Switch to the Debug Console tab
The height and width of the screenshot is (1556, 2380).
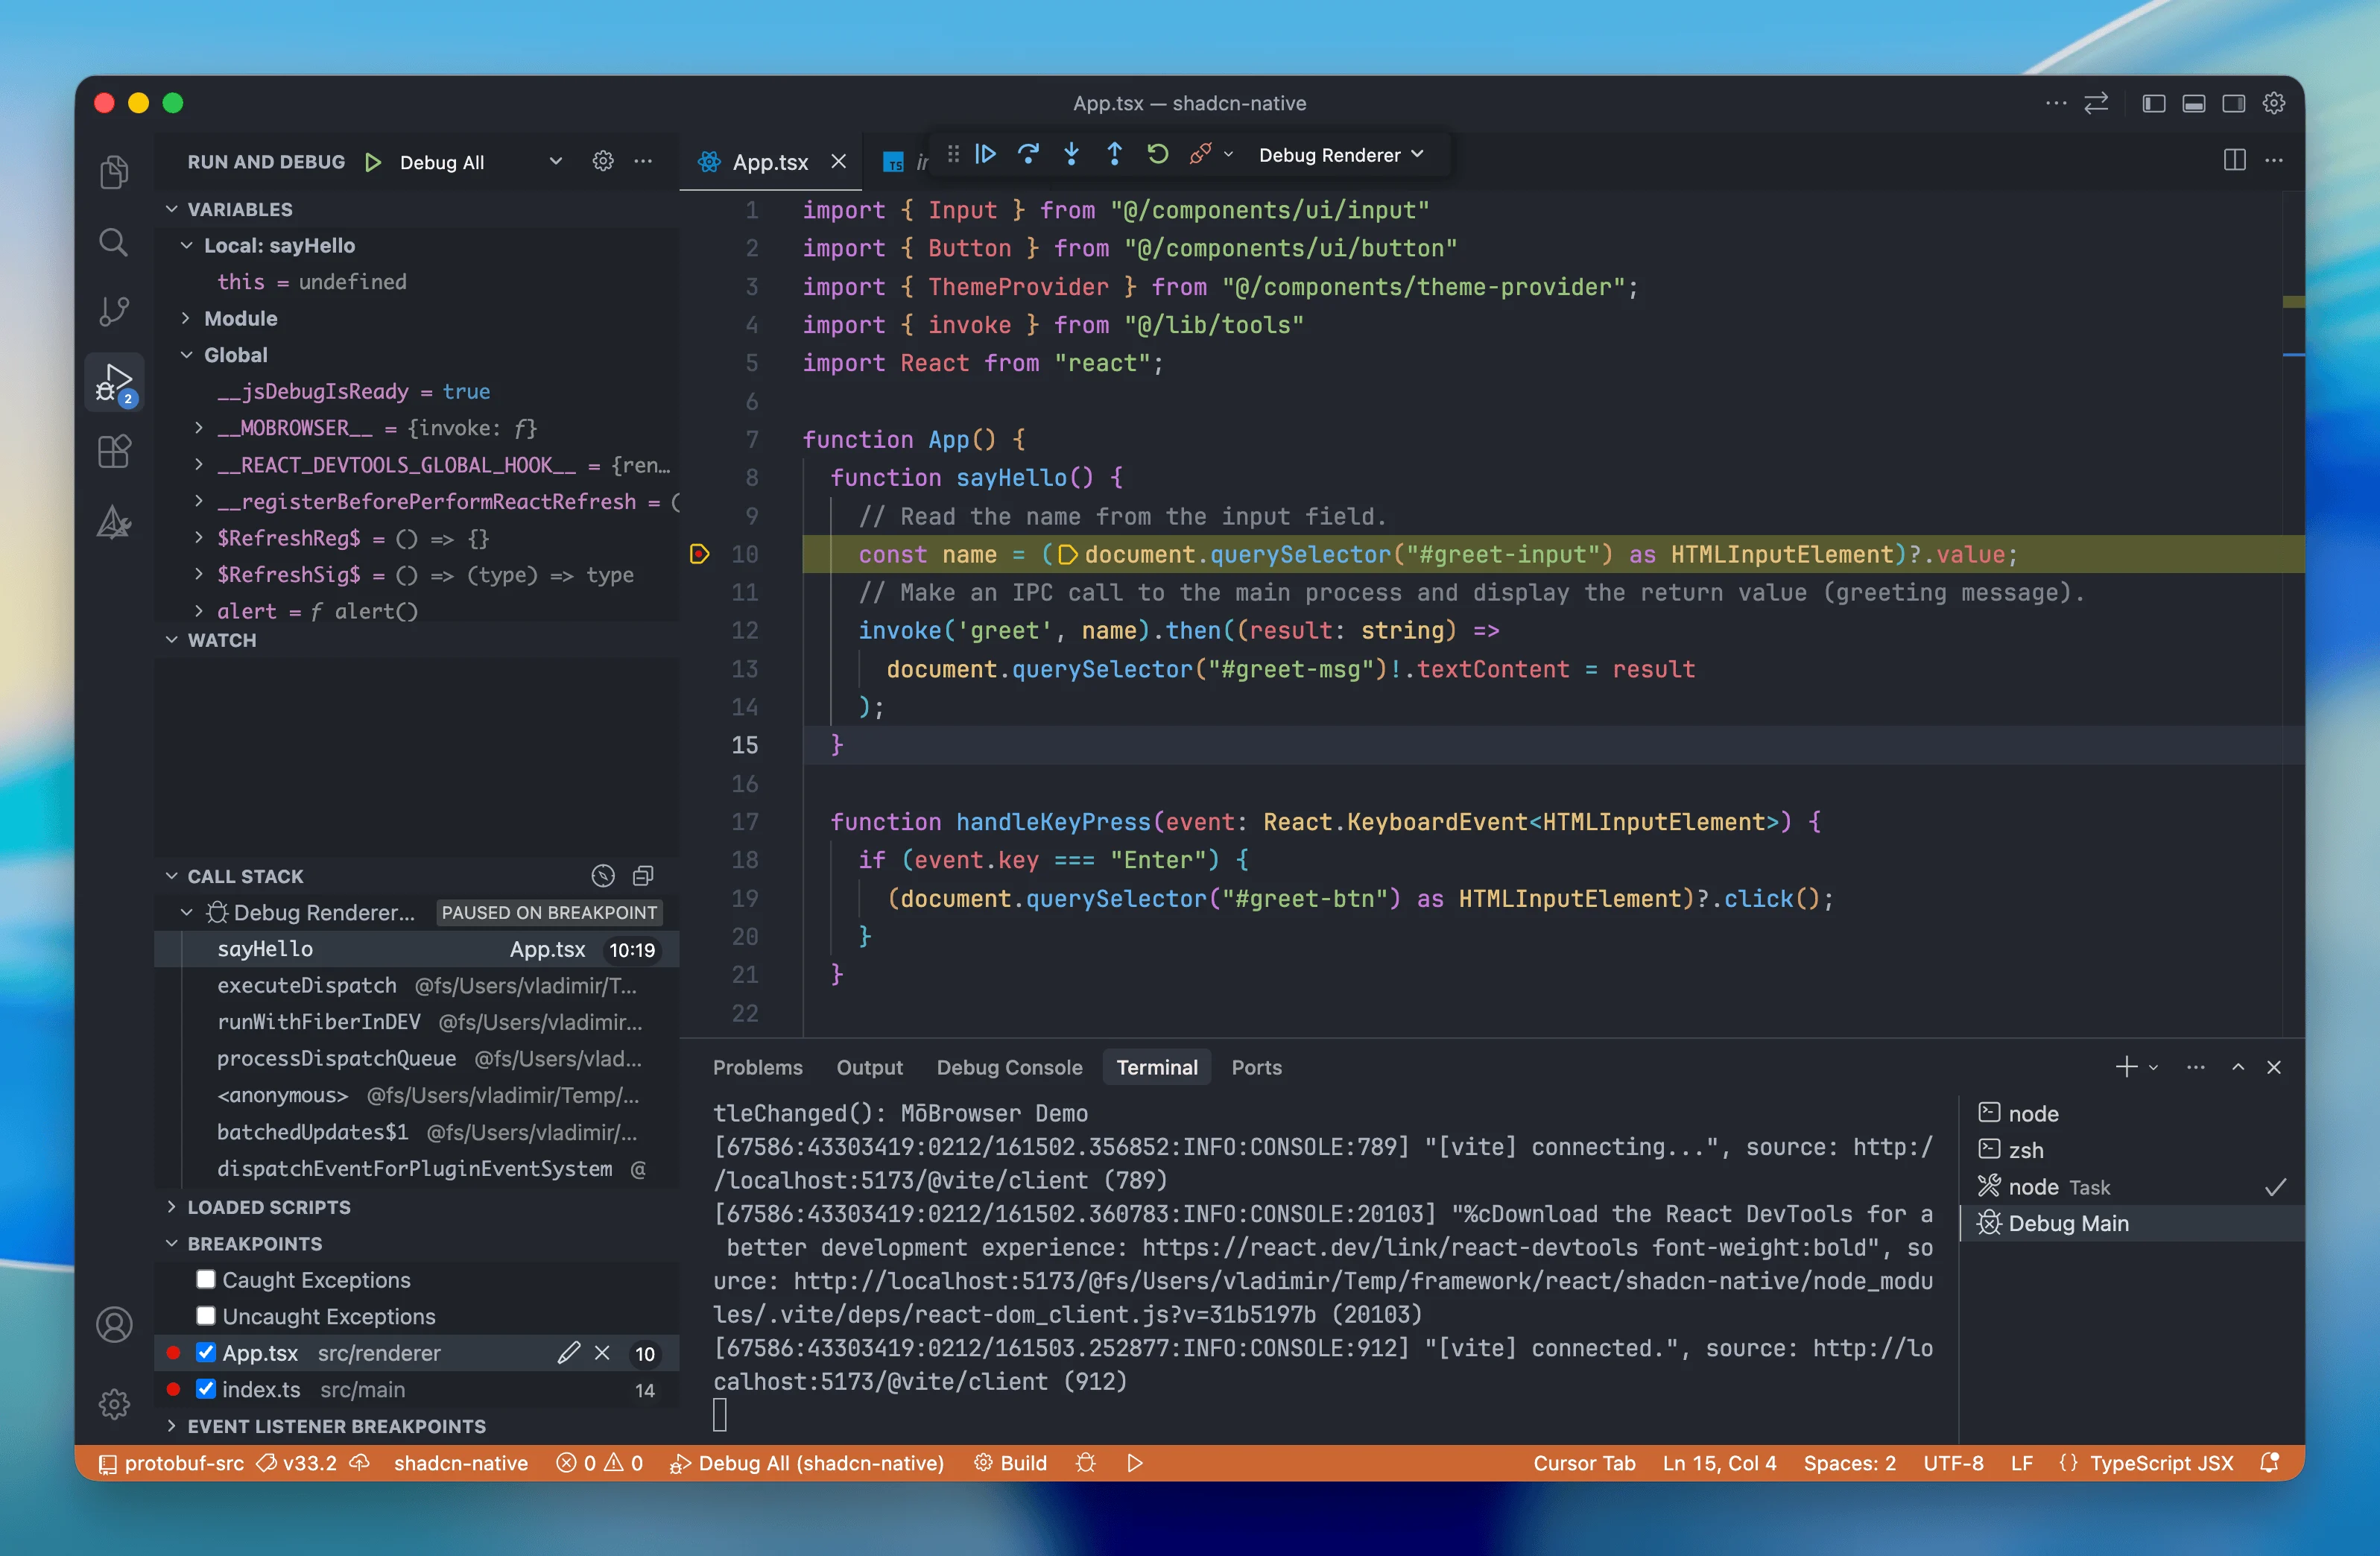click(1009, 1067)
